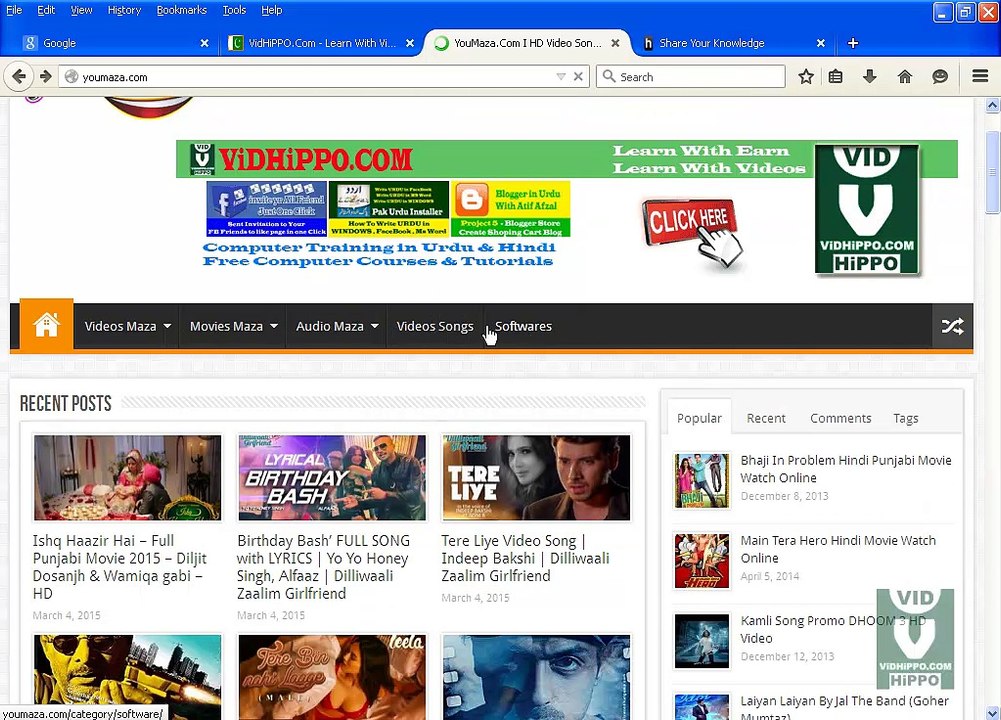Open Bhaji In Problem Hindi Punjabi Movie link
Image resolution: width=1001 pixels, height=720 pixels.
point(846,469)
